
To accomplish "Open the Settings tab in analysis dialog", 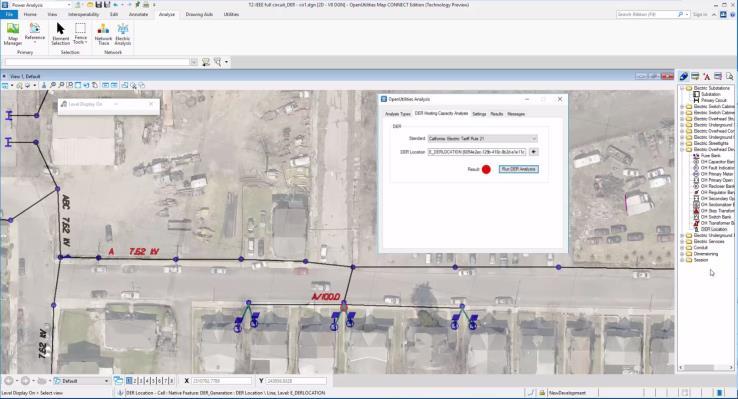I will (479, 114).
